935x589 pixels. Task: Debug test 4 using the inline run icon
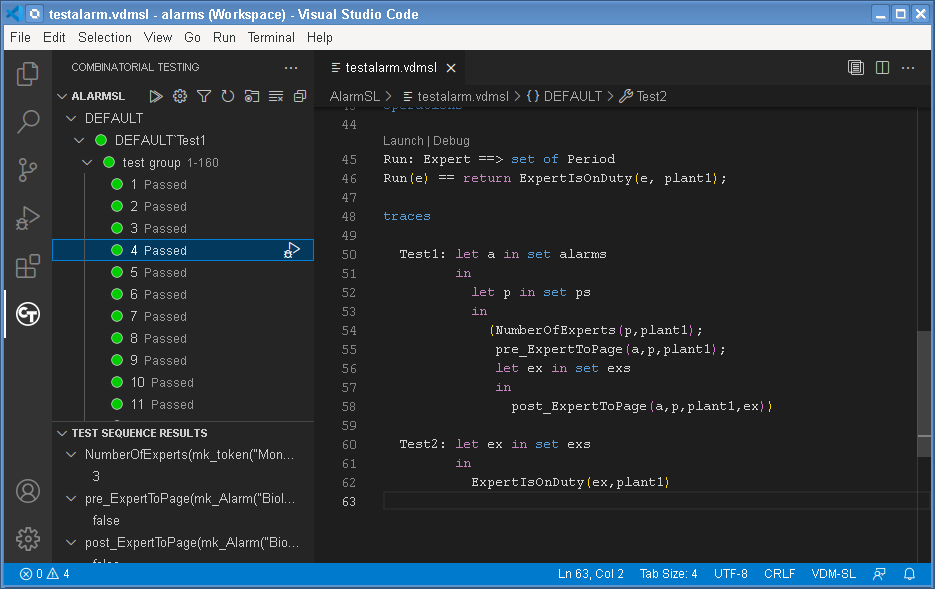click(x=292, y=250)
